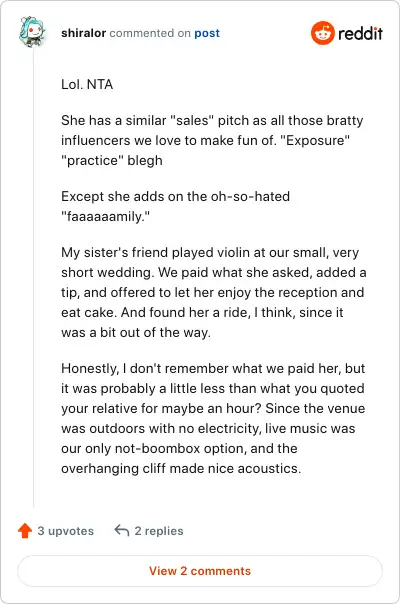Viewport: 400px width, 604px height.
Task: Click the curved reply arrow icon
Action: click(x=122, y=530)
